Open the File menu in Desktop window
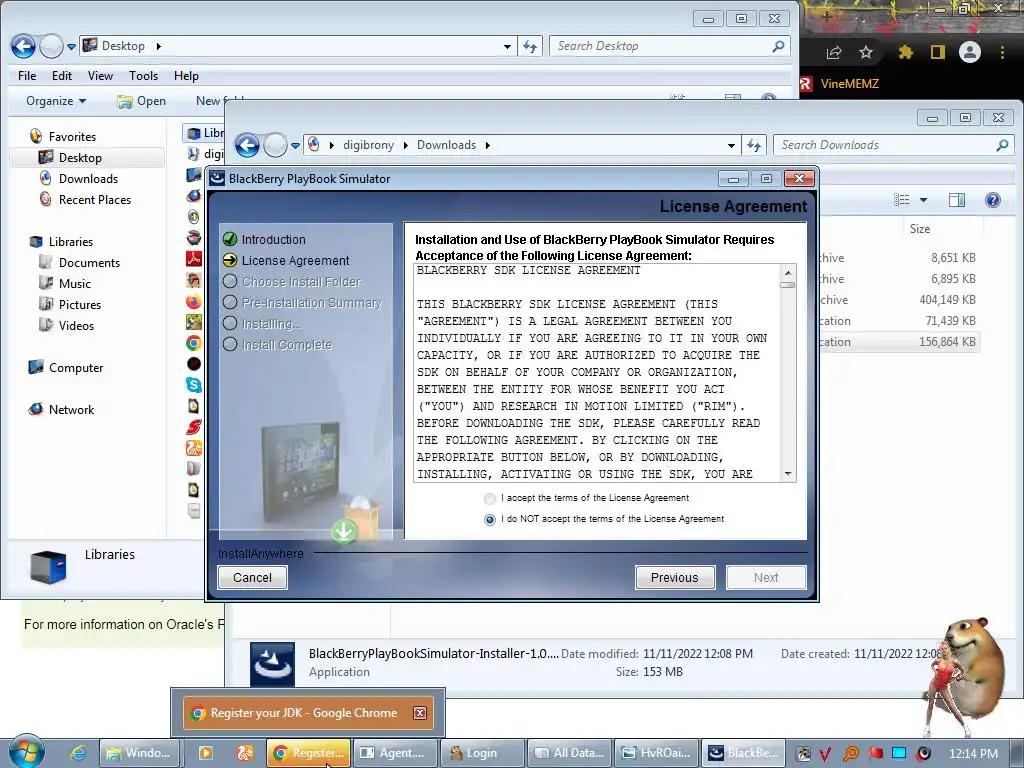Image resolution: width=1024 pixels, height=768 pixels. pos(27,76)
